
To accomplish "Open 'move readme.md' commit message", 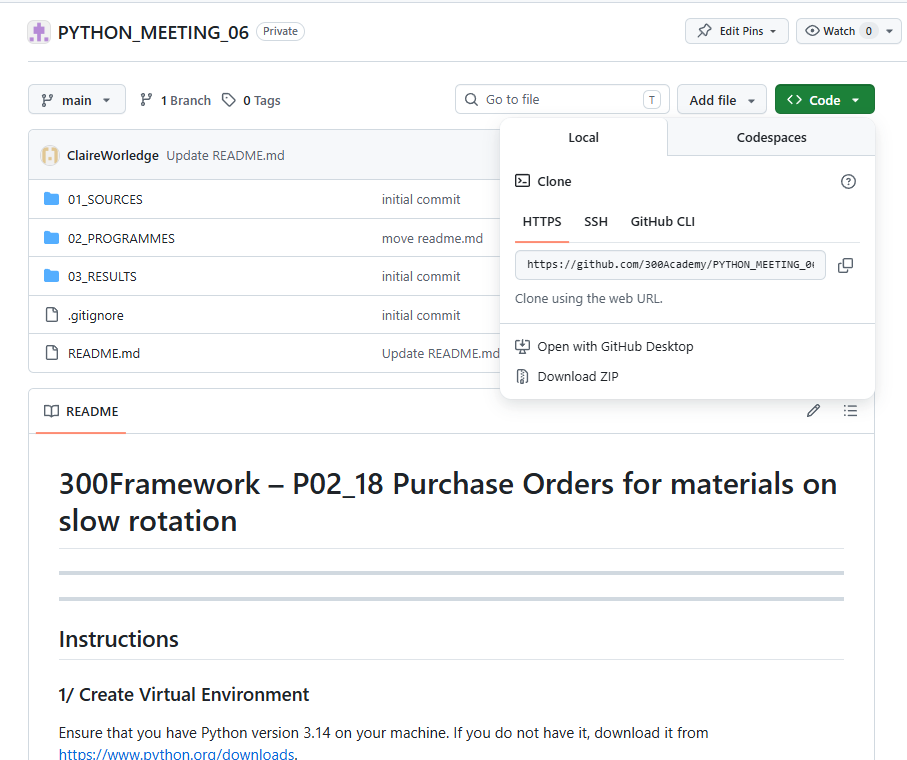I will pos(432,238).
